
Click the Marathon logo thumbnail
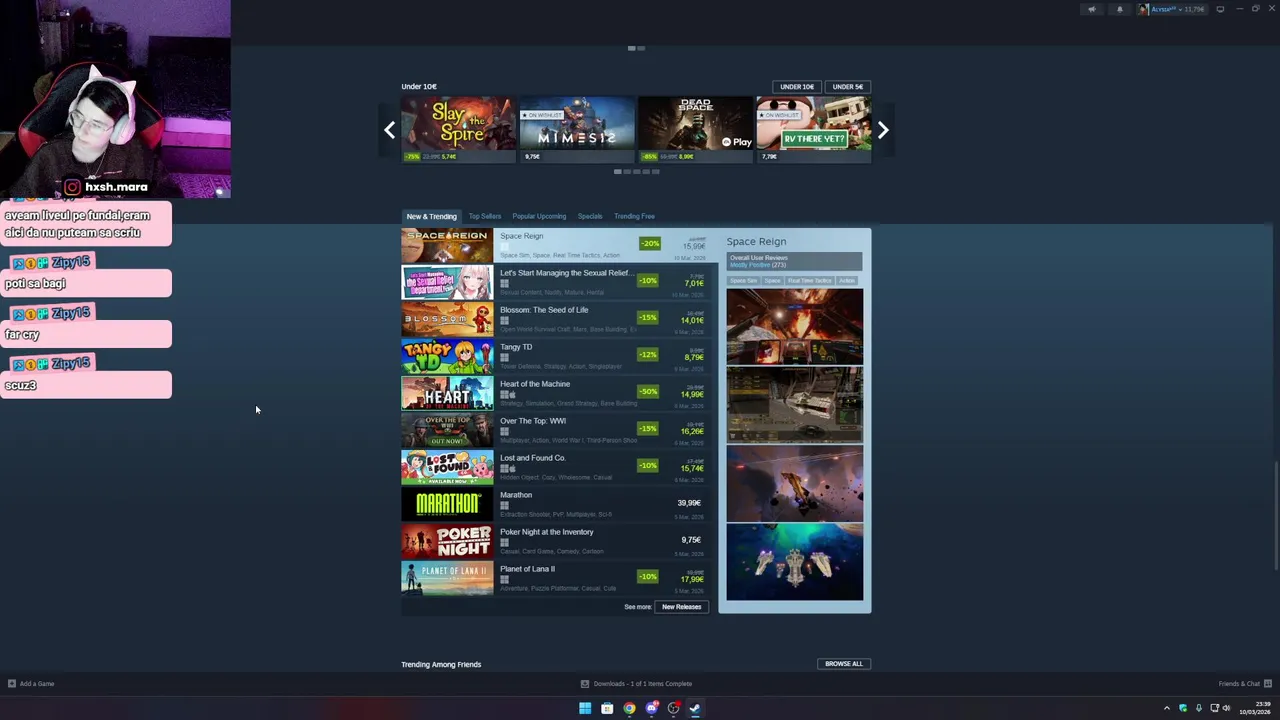click(x=447, y=505)
